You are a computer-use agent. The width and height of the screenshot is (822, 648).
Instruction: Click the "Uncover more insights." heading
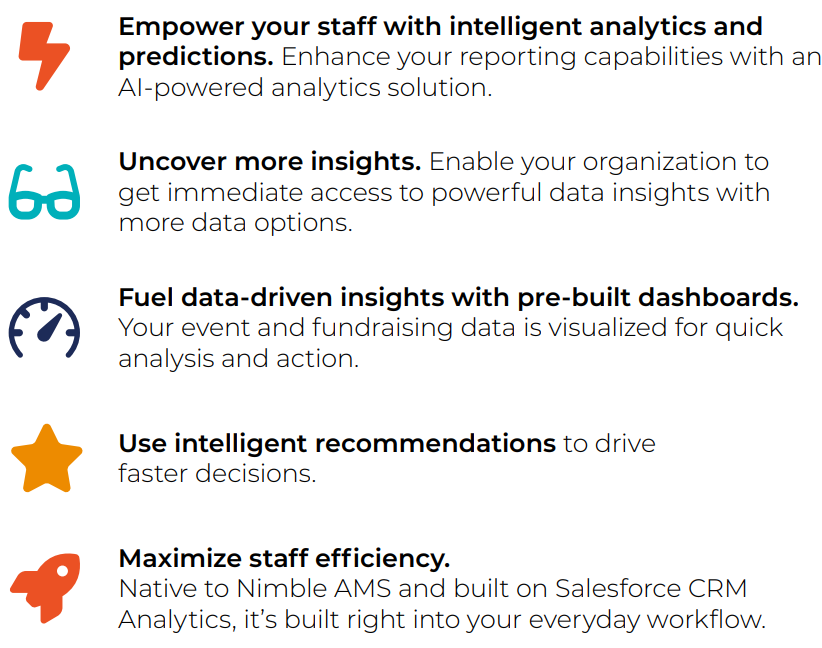tap(270, 162)
